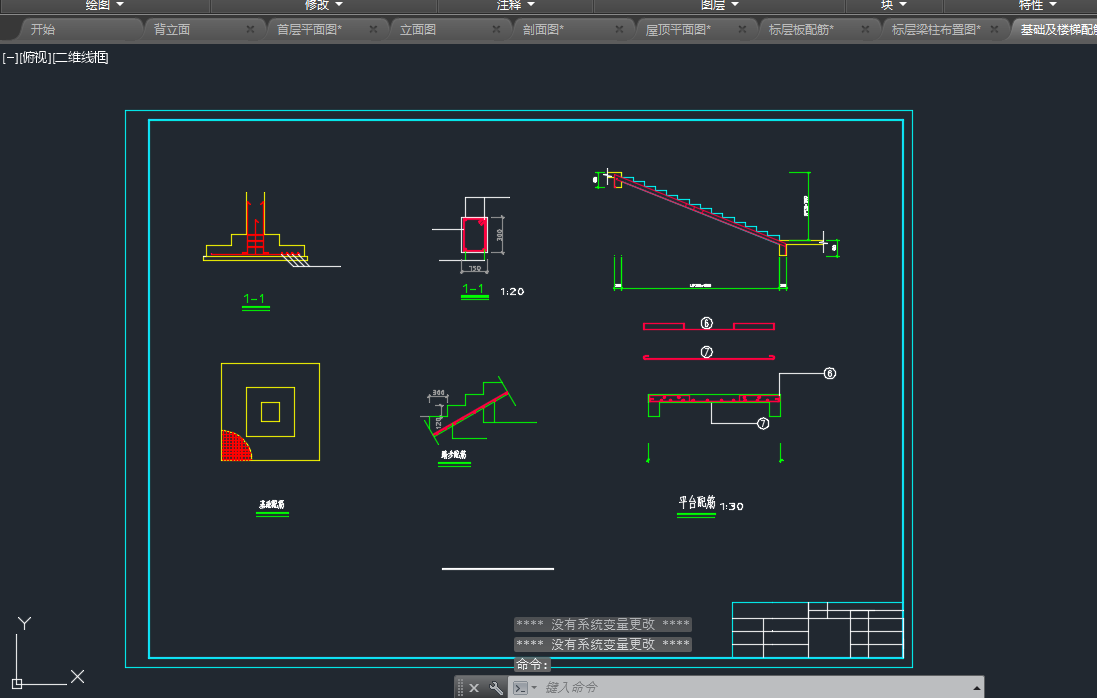This screenshot has height=698, width=1097.
Task: Open command line customize wrench
Action: coord(496,688)
